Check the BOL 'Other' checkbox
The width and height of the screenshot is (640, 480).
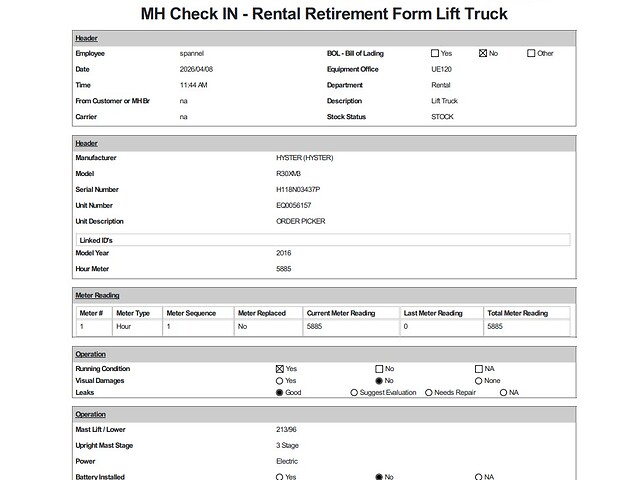click(x=531, y=53)
